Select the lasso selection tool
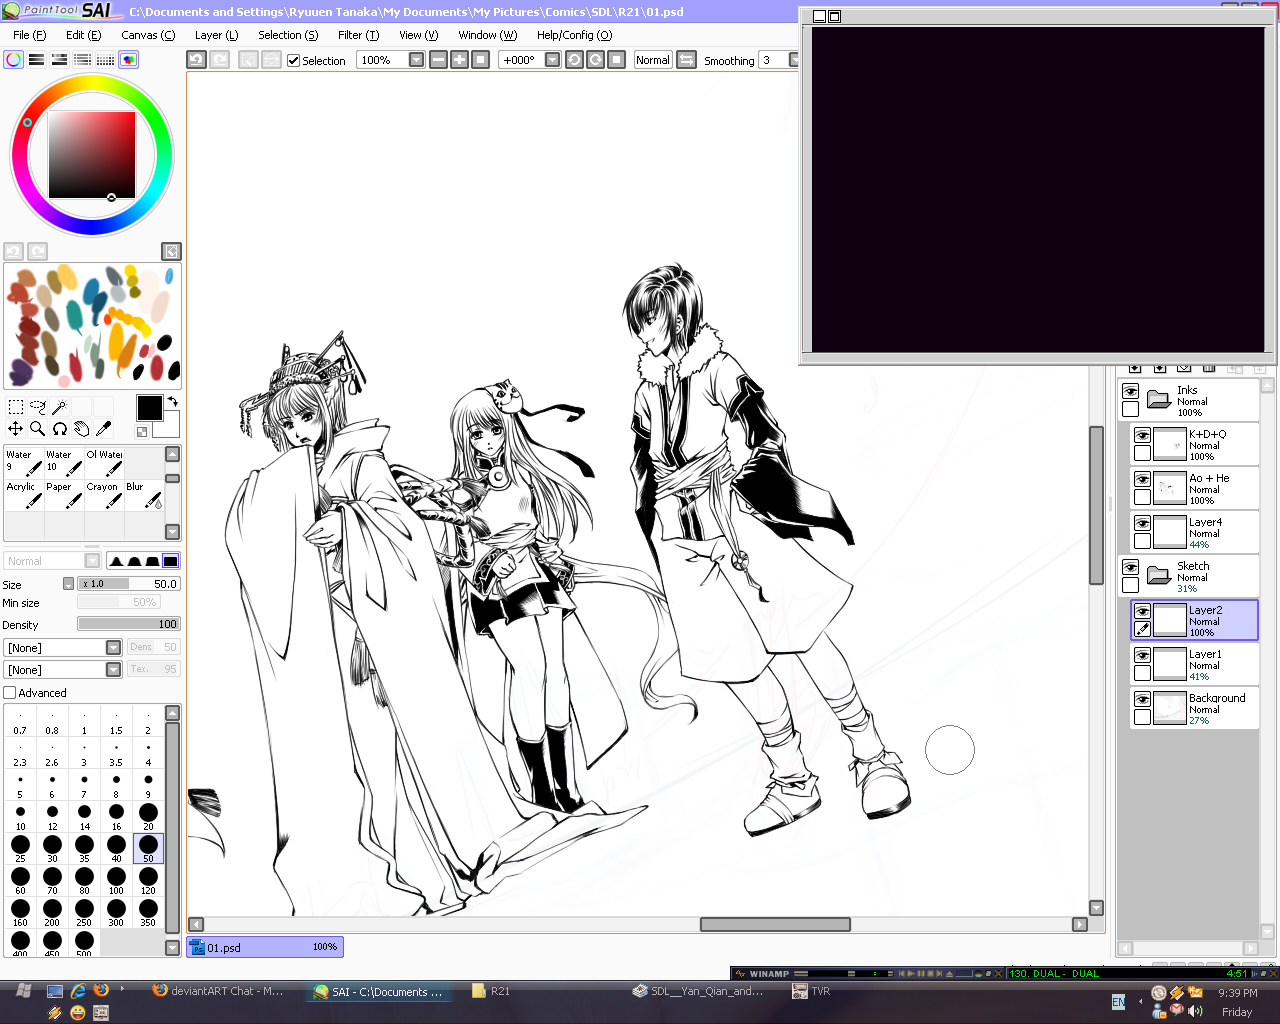The width and height of the screenshot is (1280, 1024). [x=38, y=407]
